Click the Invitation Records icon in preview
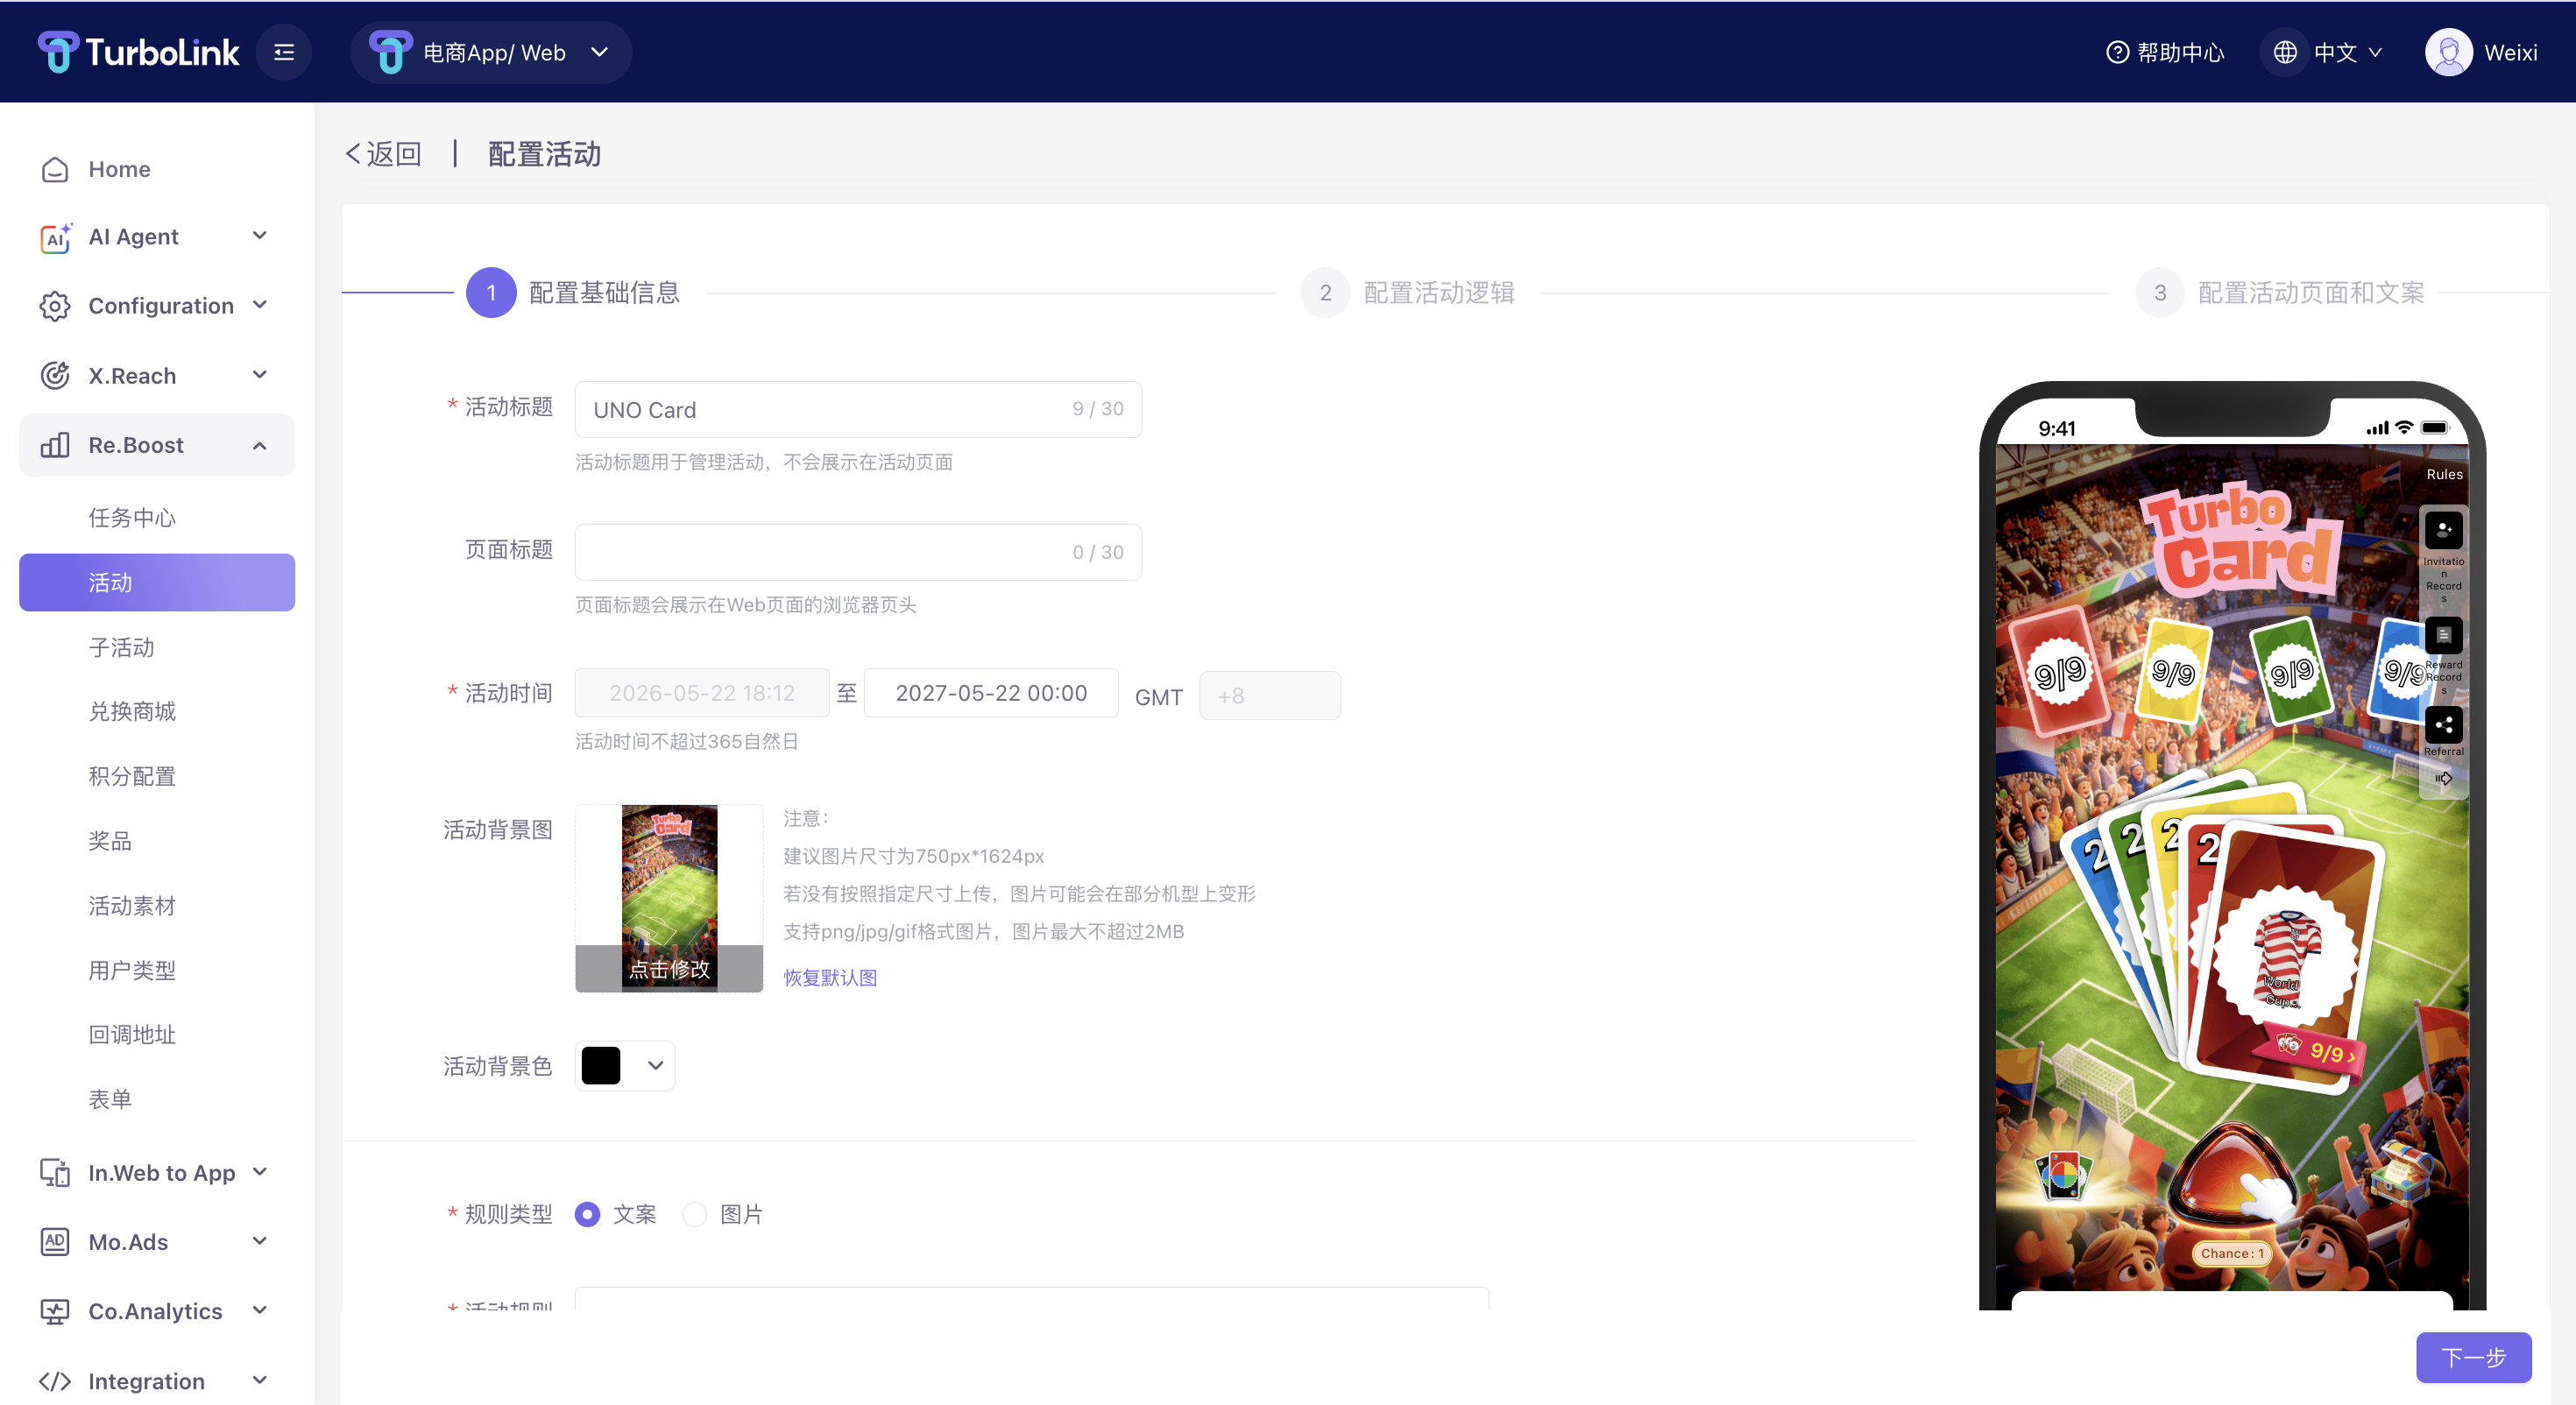 click(2443, 530)
